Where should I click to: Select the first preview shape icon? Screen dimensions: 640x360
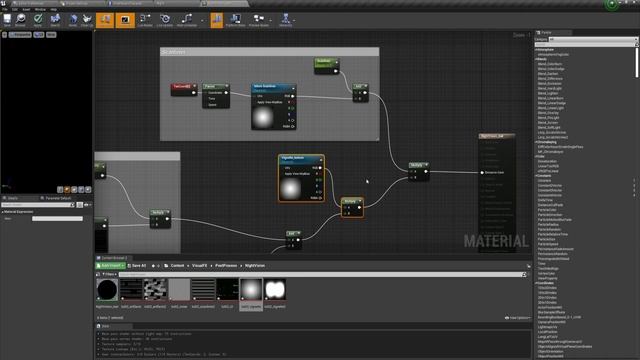tap(60, 189)
